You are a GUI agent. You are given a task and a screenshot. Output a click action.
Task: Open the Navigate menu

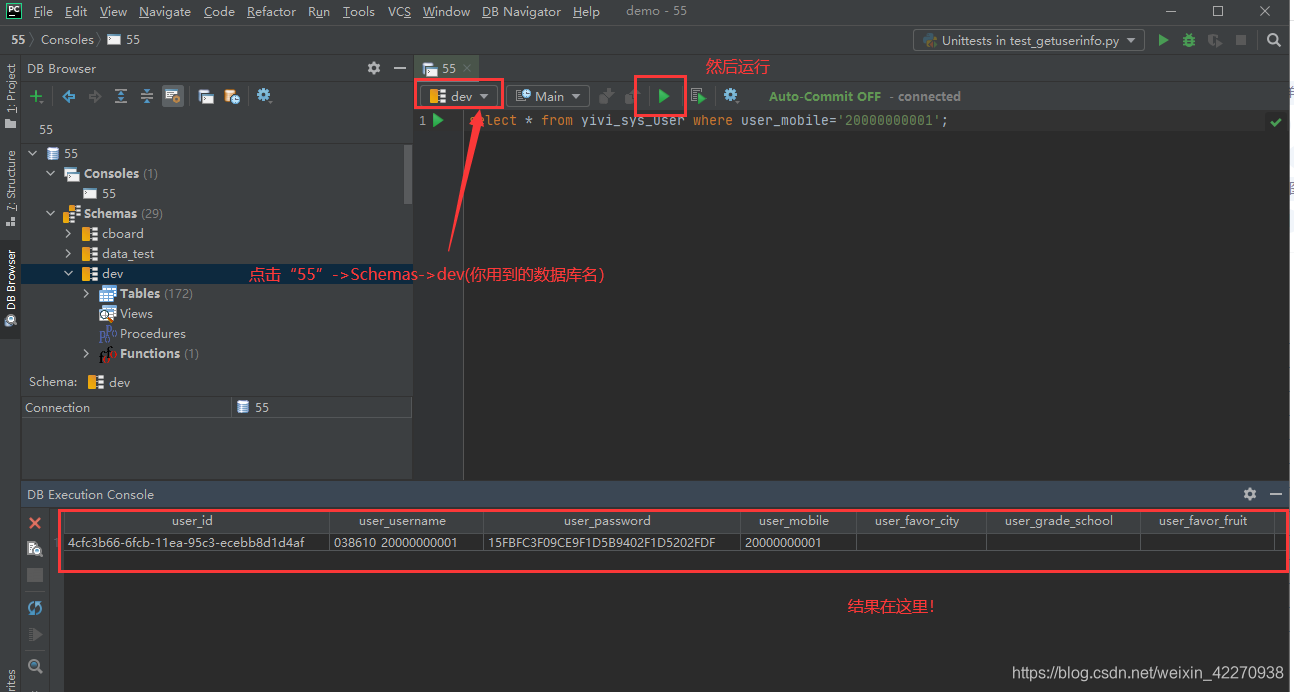[x=165, y=12]
